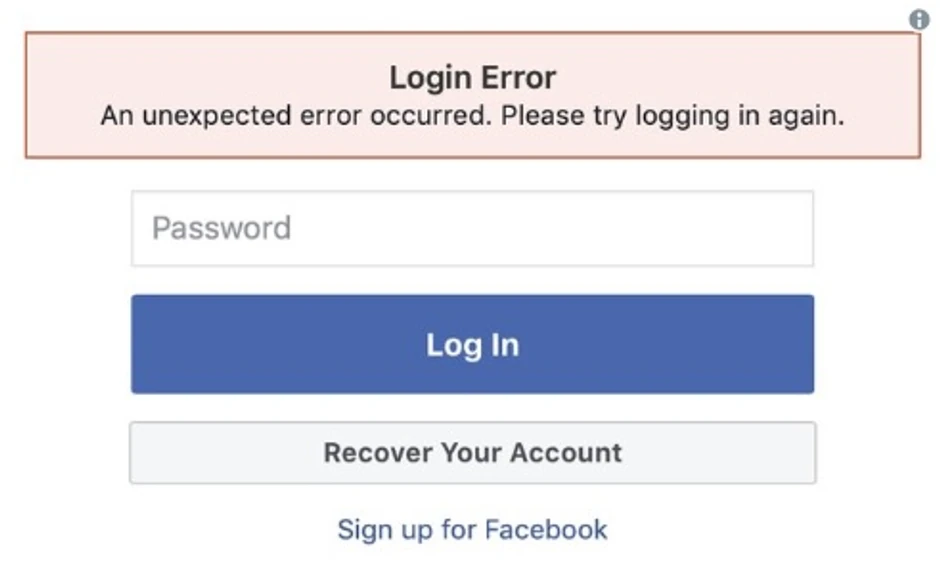The width and height of the screenshot is (940, 570).
Task: Open the Recover Your Account option
Action: 472,453
